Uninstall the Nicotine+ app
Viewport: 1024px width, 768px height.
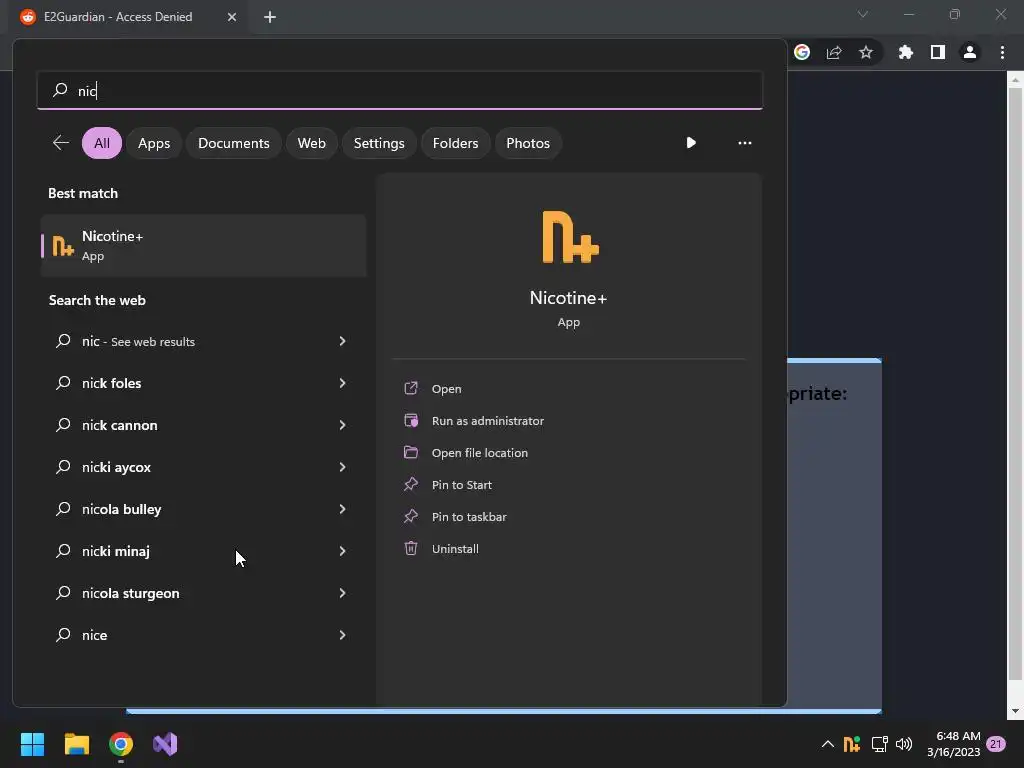(x=455, y=549)
